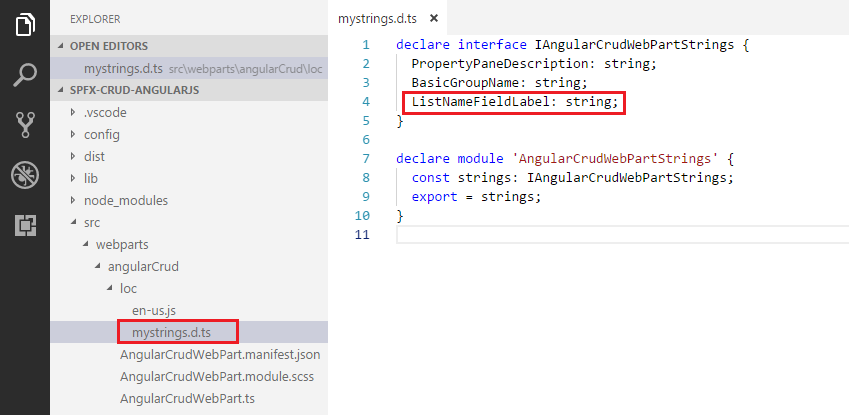Open AngularCrudWebPart.manifest.json file
The height and width of the screenshot is (415, 849).
[x=219, y=354]
